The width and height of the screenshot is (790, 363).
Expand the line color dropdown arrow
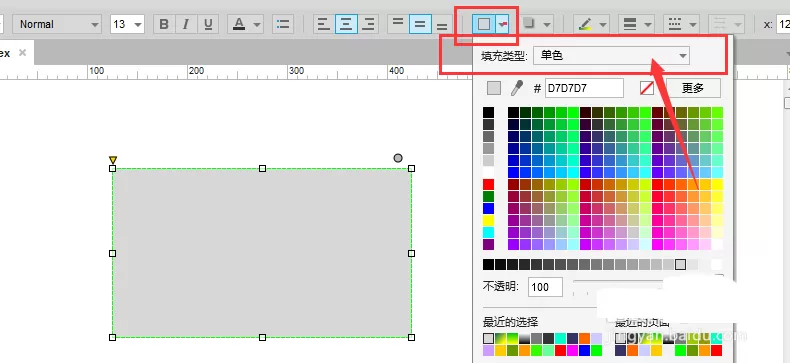coord(603,24)
